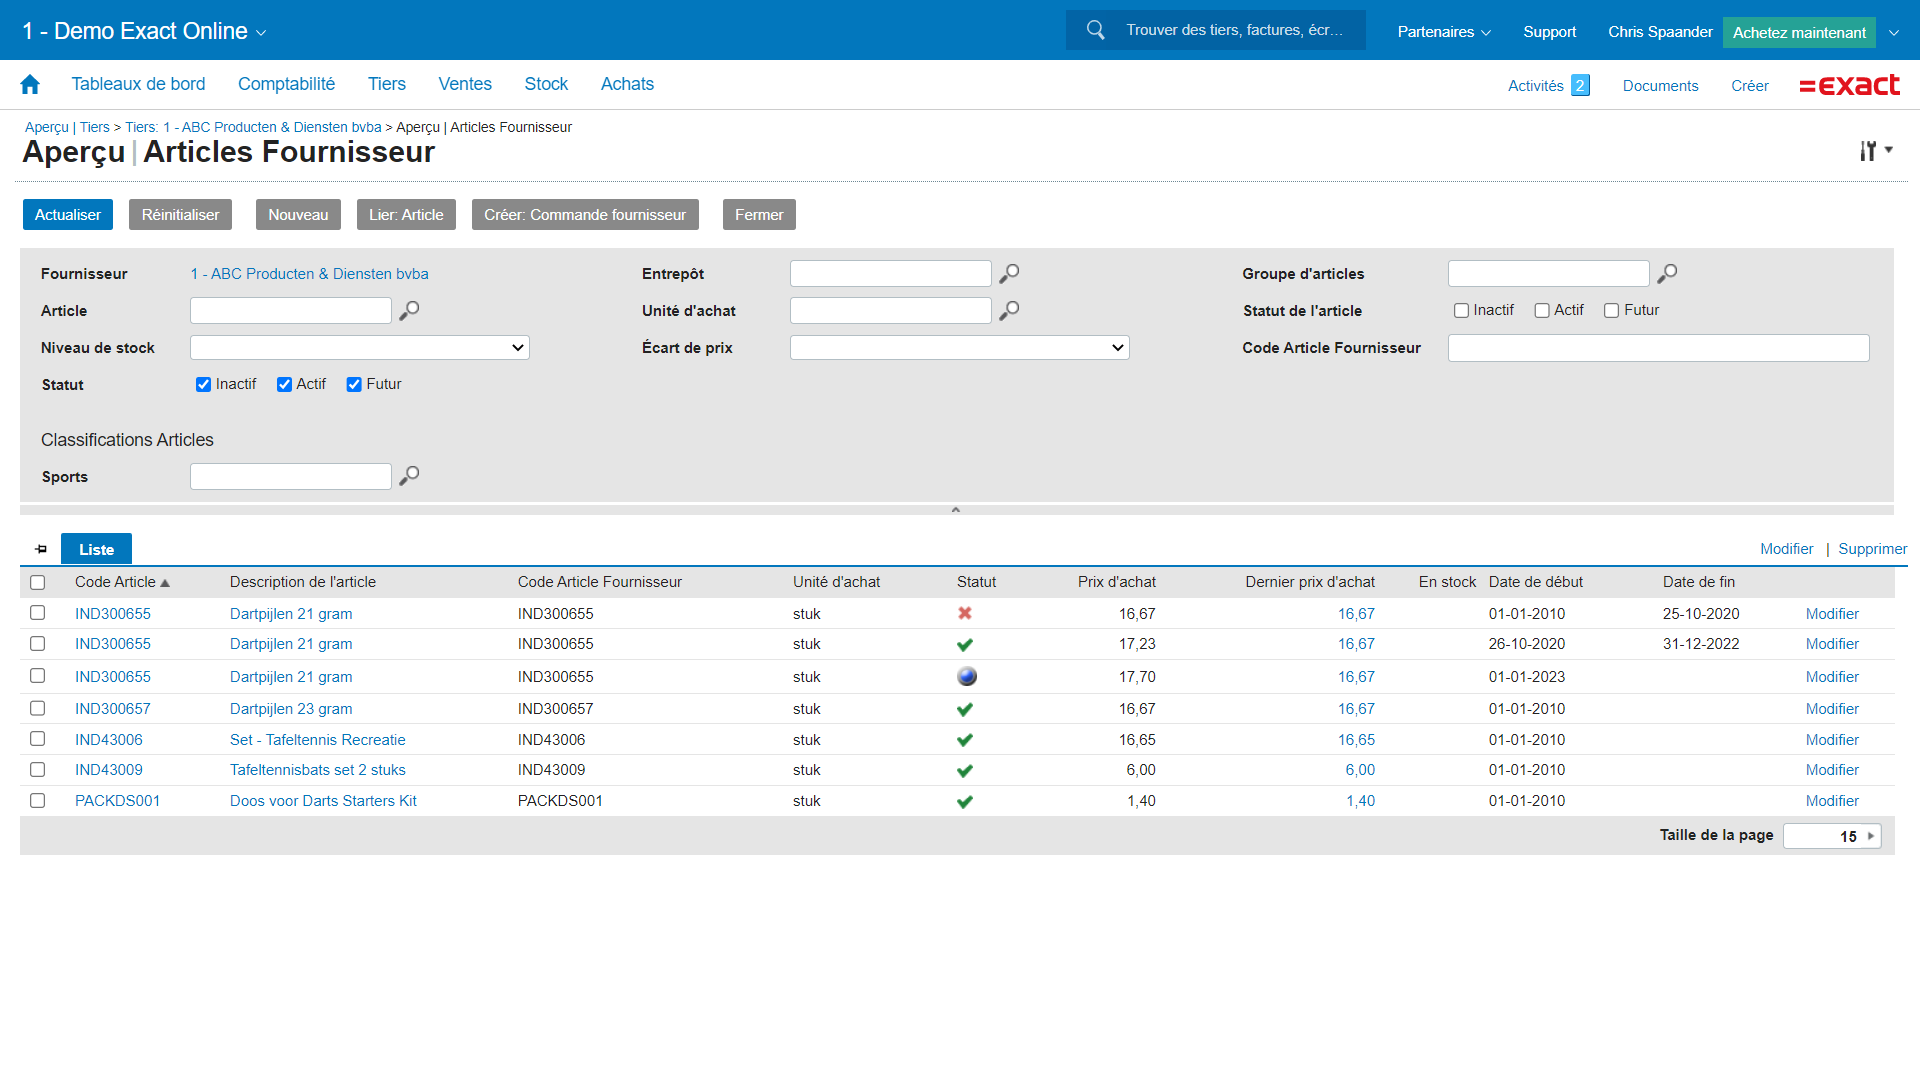The width and height of the screenshot is (1920, 1080).
Task: Open Entrepôt lookup magnifier icon
Action: click(x=1009, y=274)
